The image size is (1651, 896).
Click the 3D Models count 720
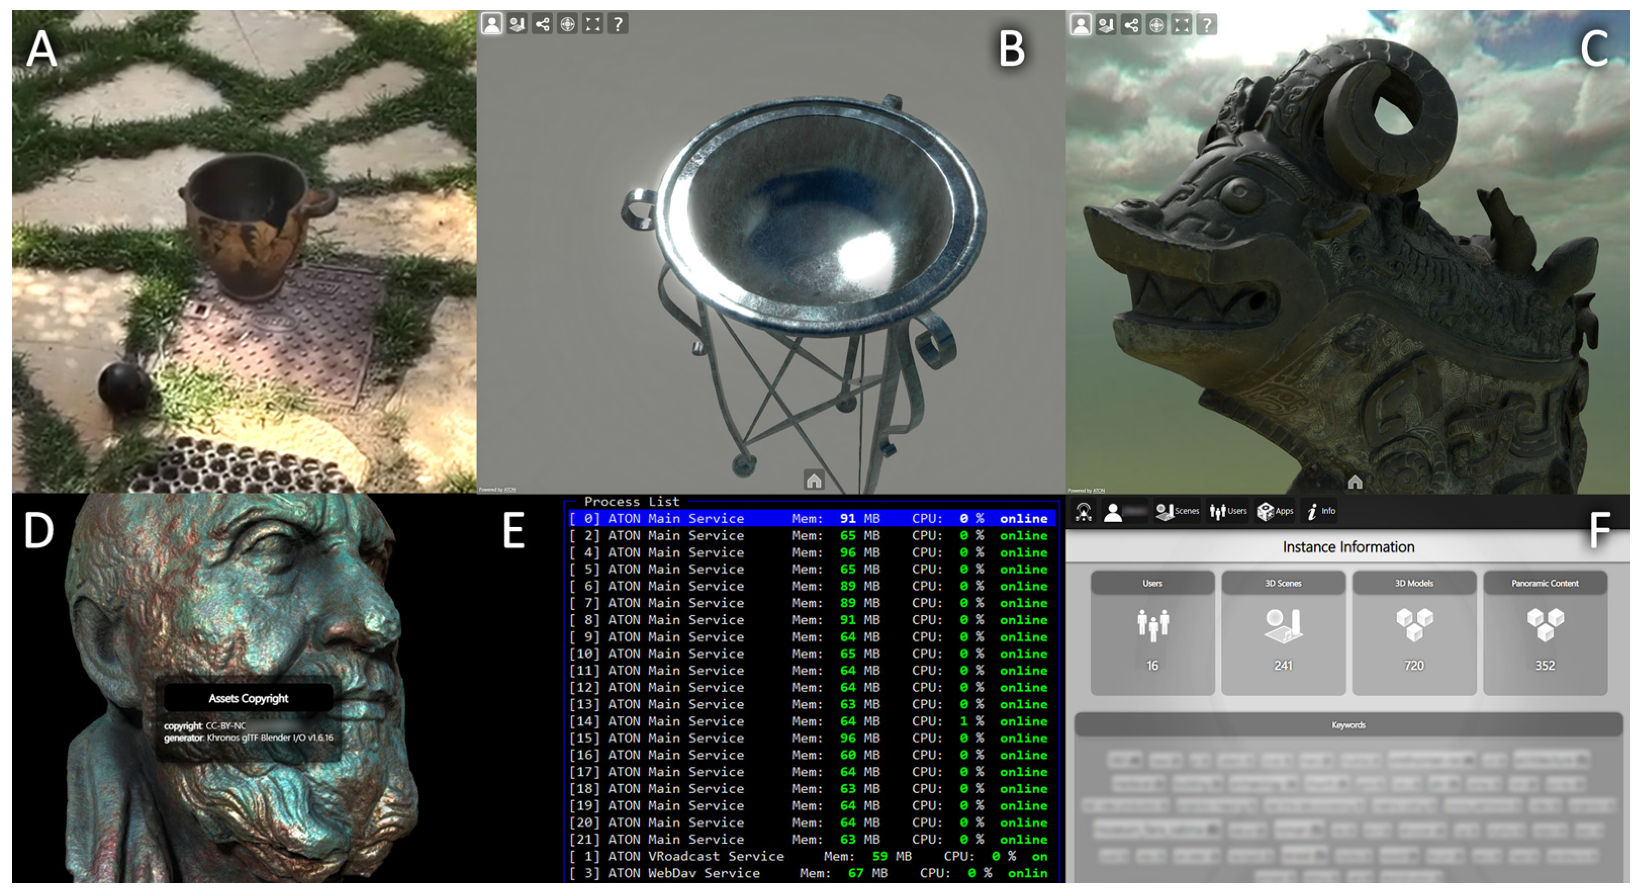click(x=1414, y=666)
